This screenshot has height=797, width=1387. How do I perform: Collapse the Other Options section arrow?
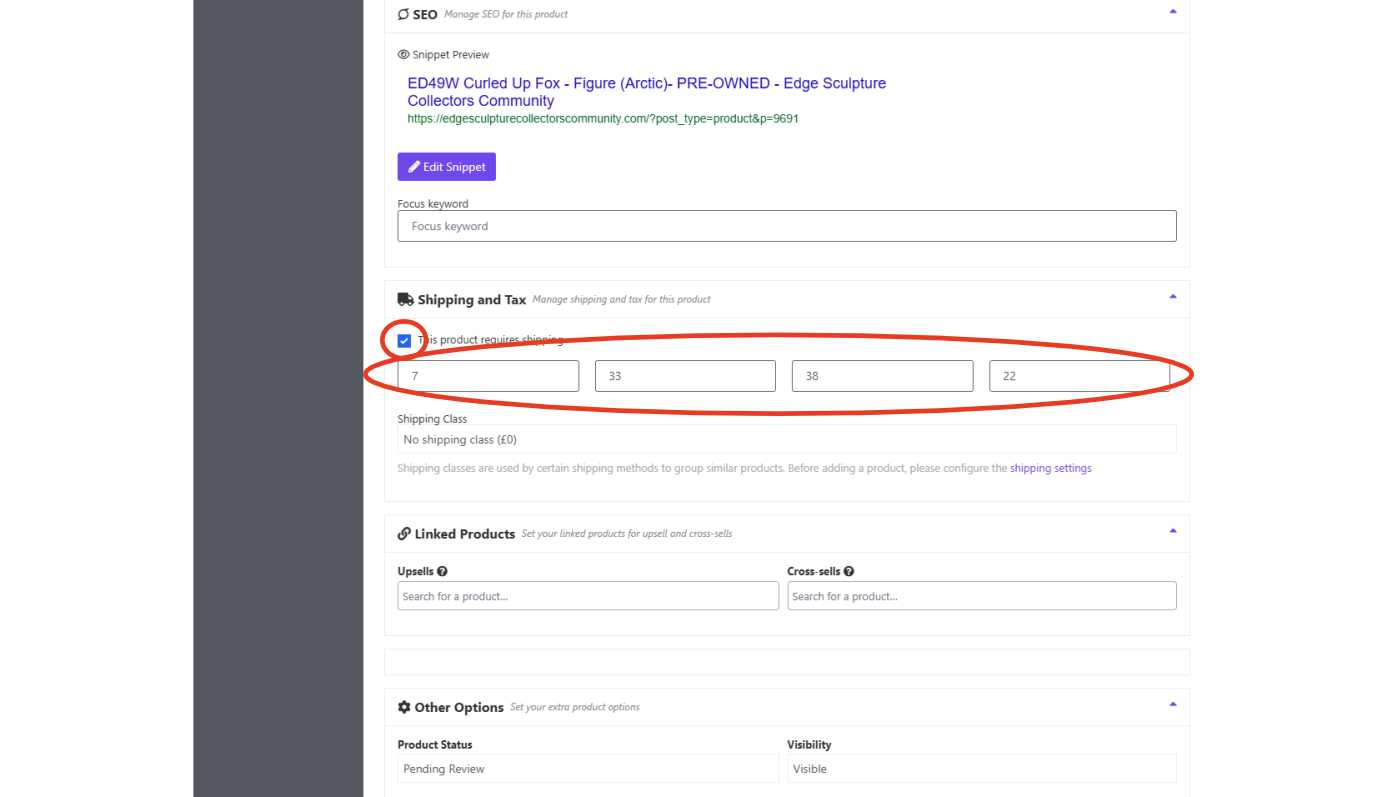click(1172, 705)
